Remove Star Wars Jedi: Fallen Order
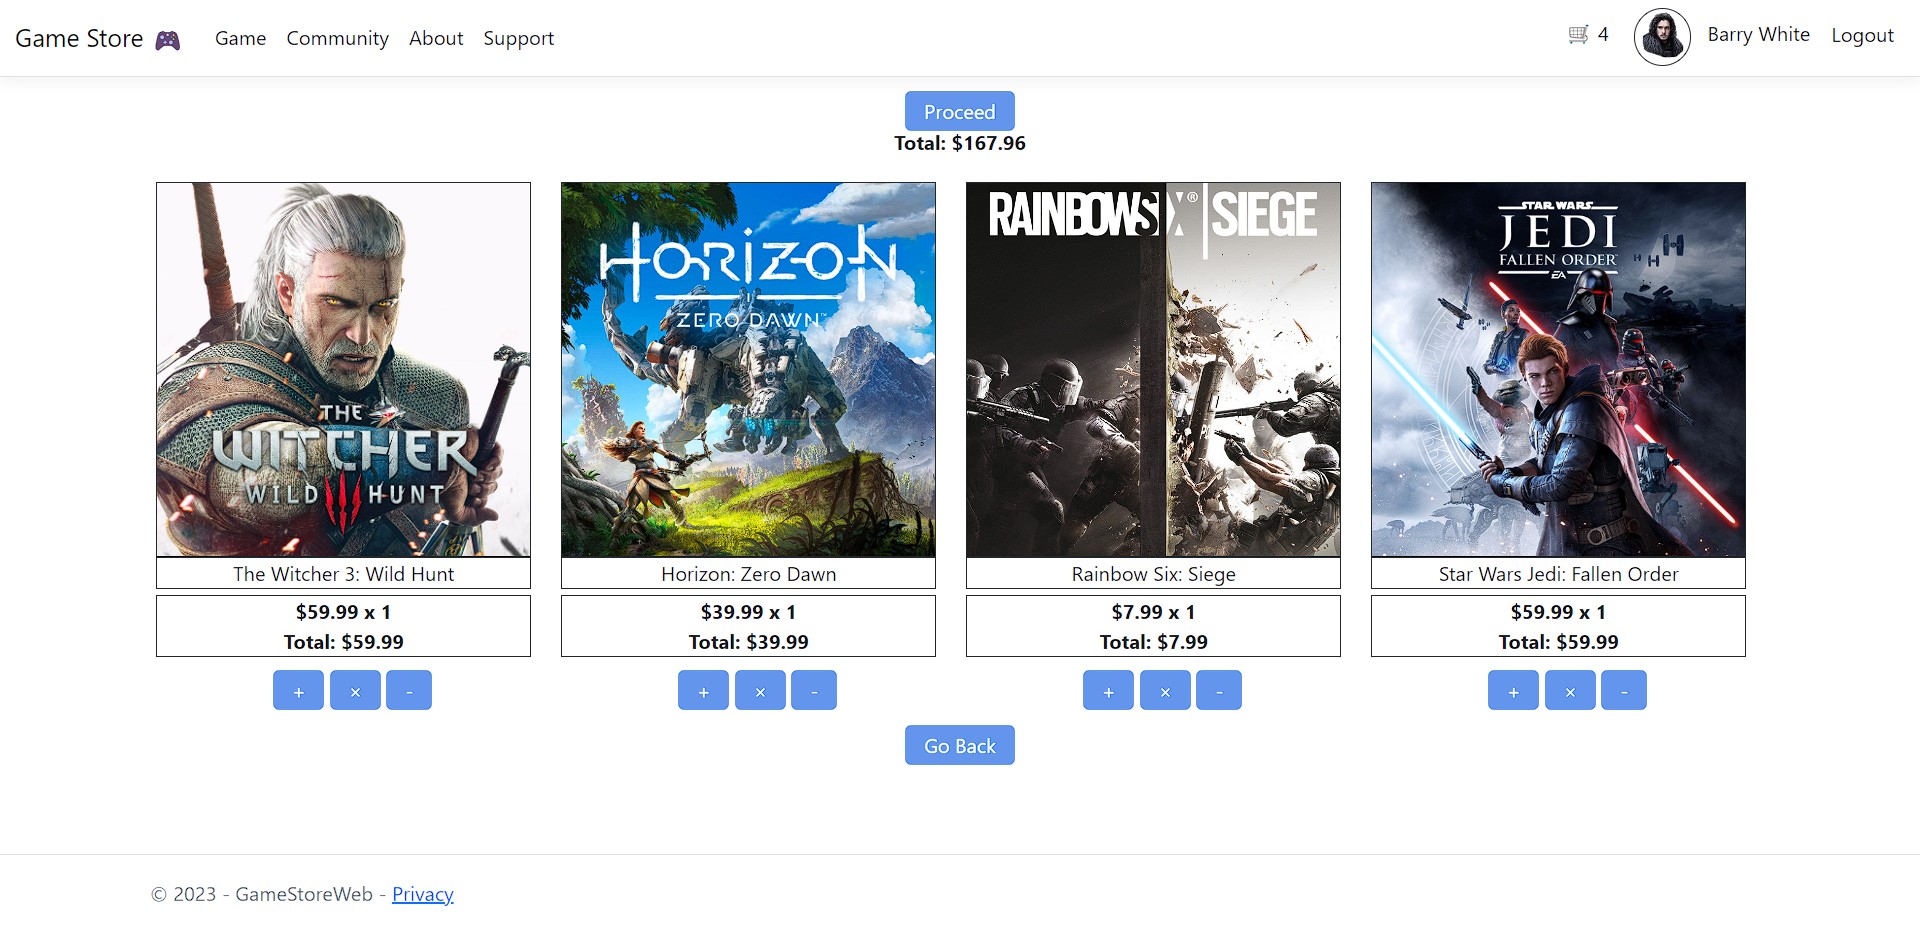This screenshot has width=1920, height=925. click(1570, 690)
